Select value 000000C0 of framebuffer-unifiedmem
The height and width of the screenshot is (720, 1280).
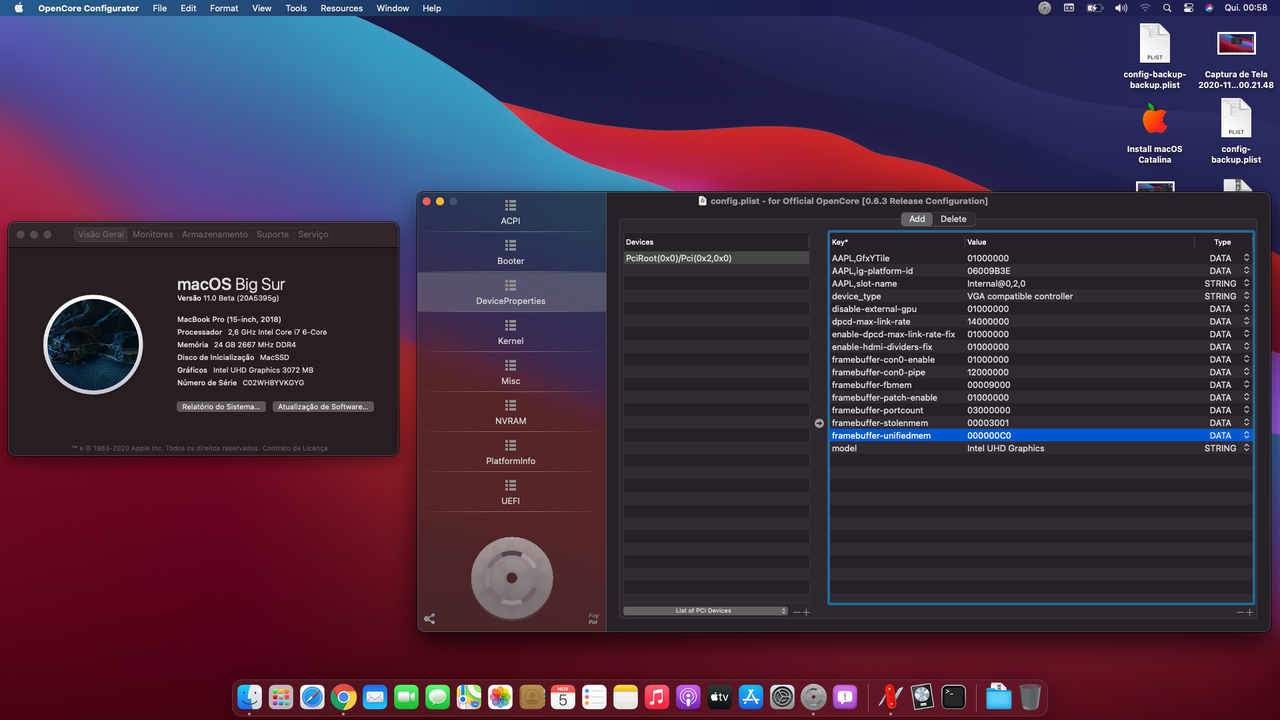pyautogui.click(x=989, y=436)
